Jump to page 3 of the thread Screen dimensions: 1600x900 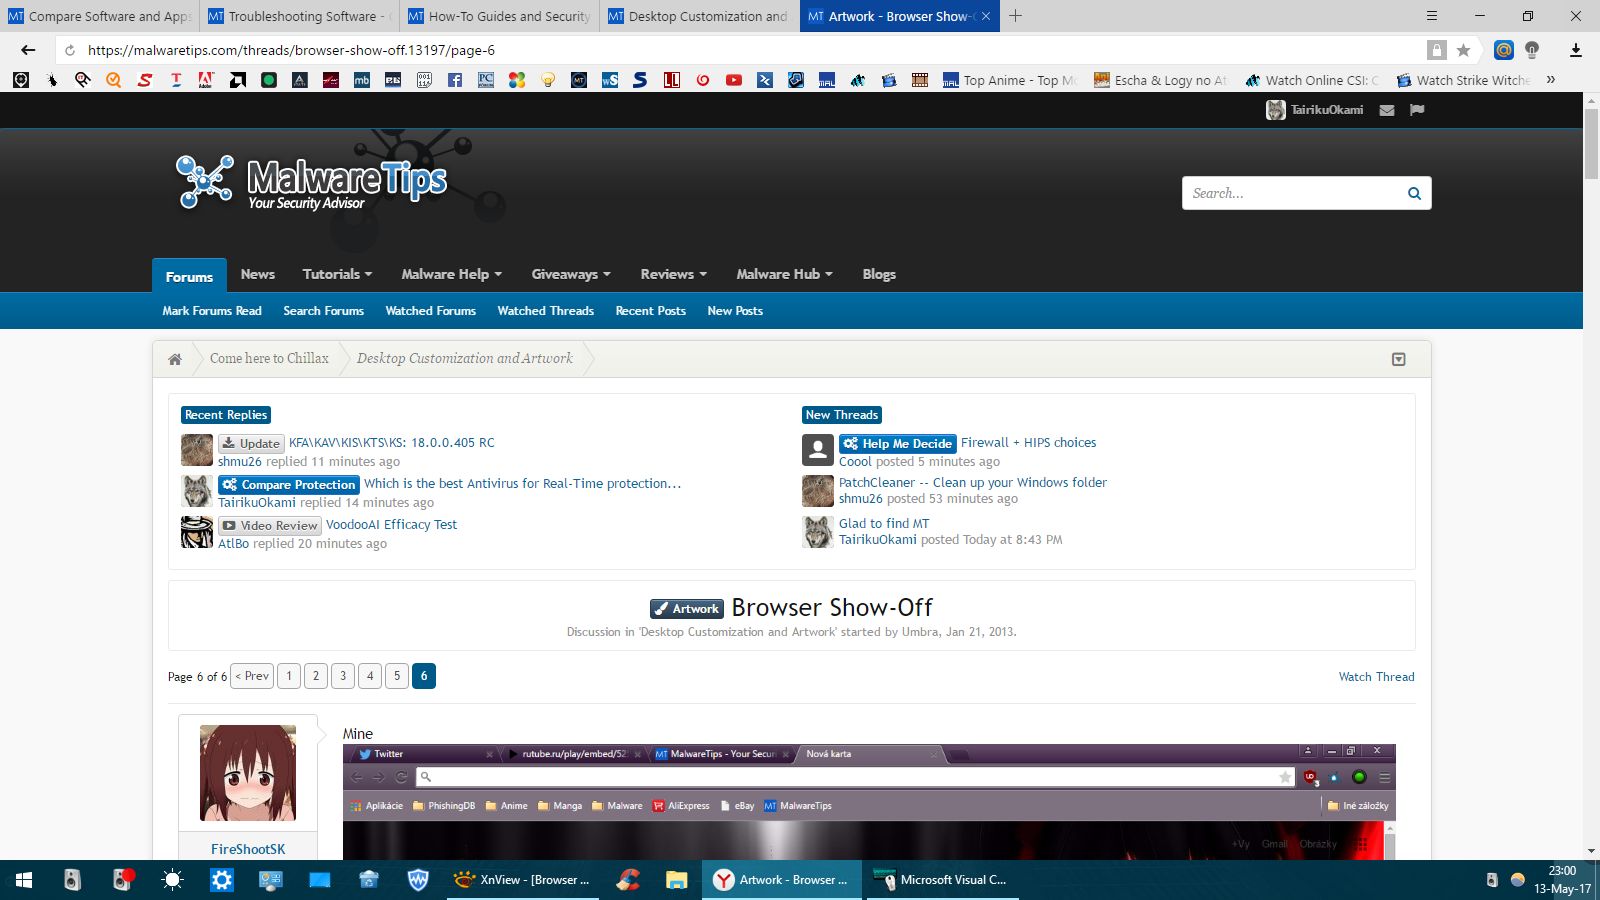343,676
